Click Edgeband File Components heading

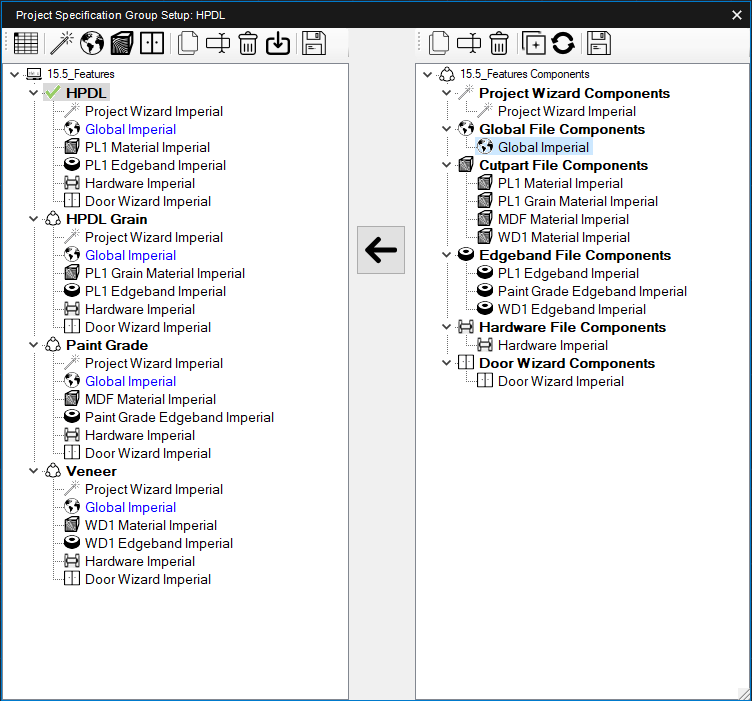pos(575,255)
